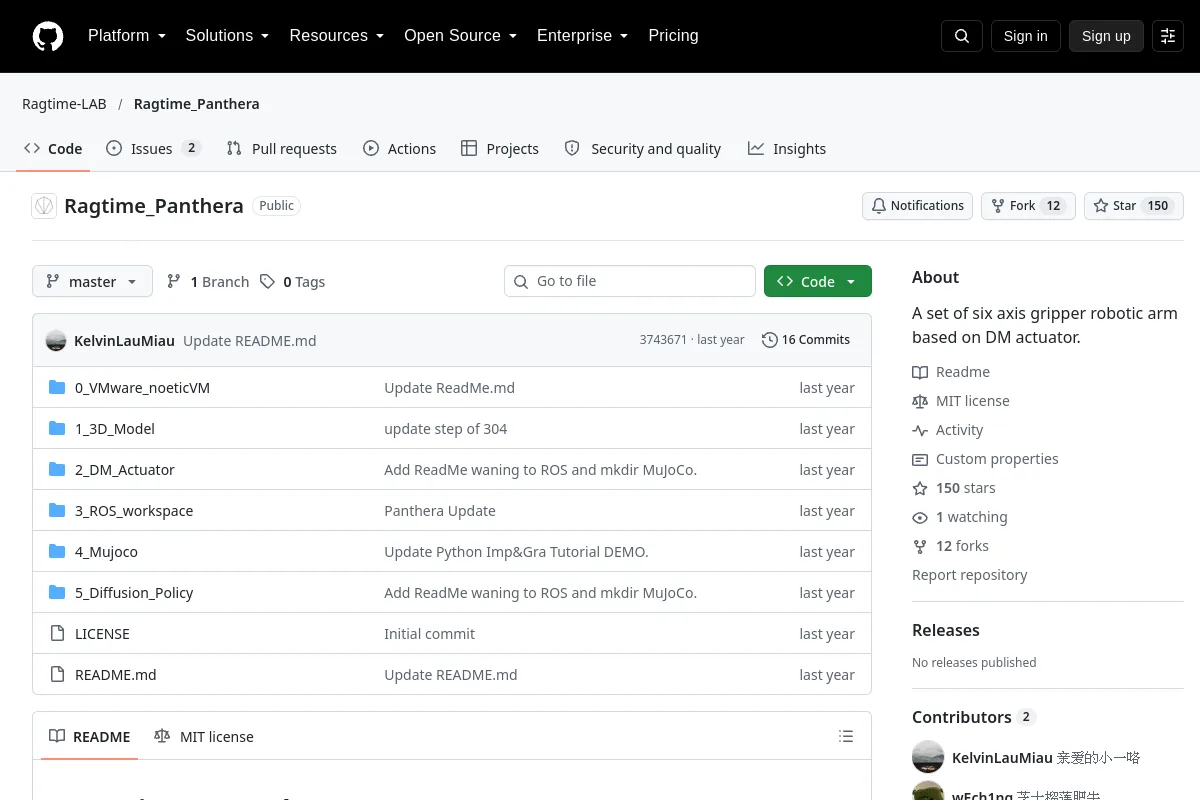Image resolution: width=1200 pixels, height=800 pixels.
Task: Open the green Code dropdown button
Action: [818, 282]
